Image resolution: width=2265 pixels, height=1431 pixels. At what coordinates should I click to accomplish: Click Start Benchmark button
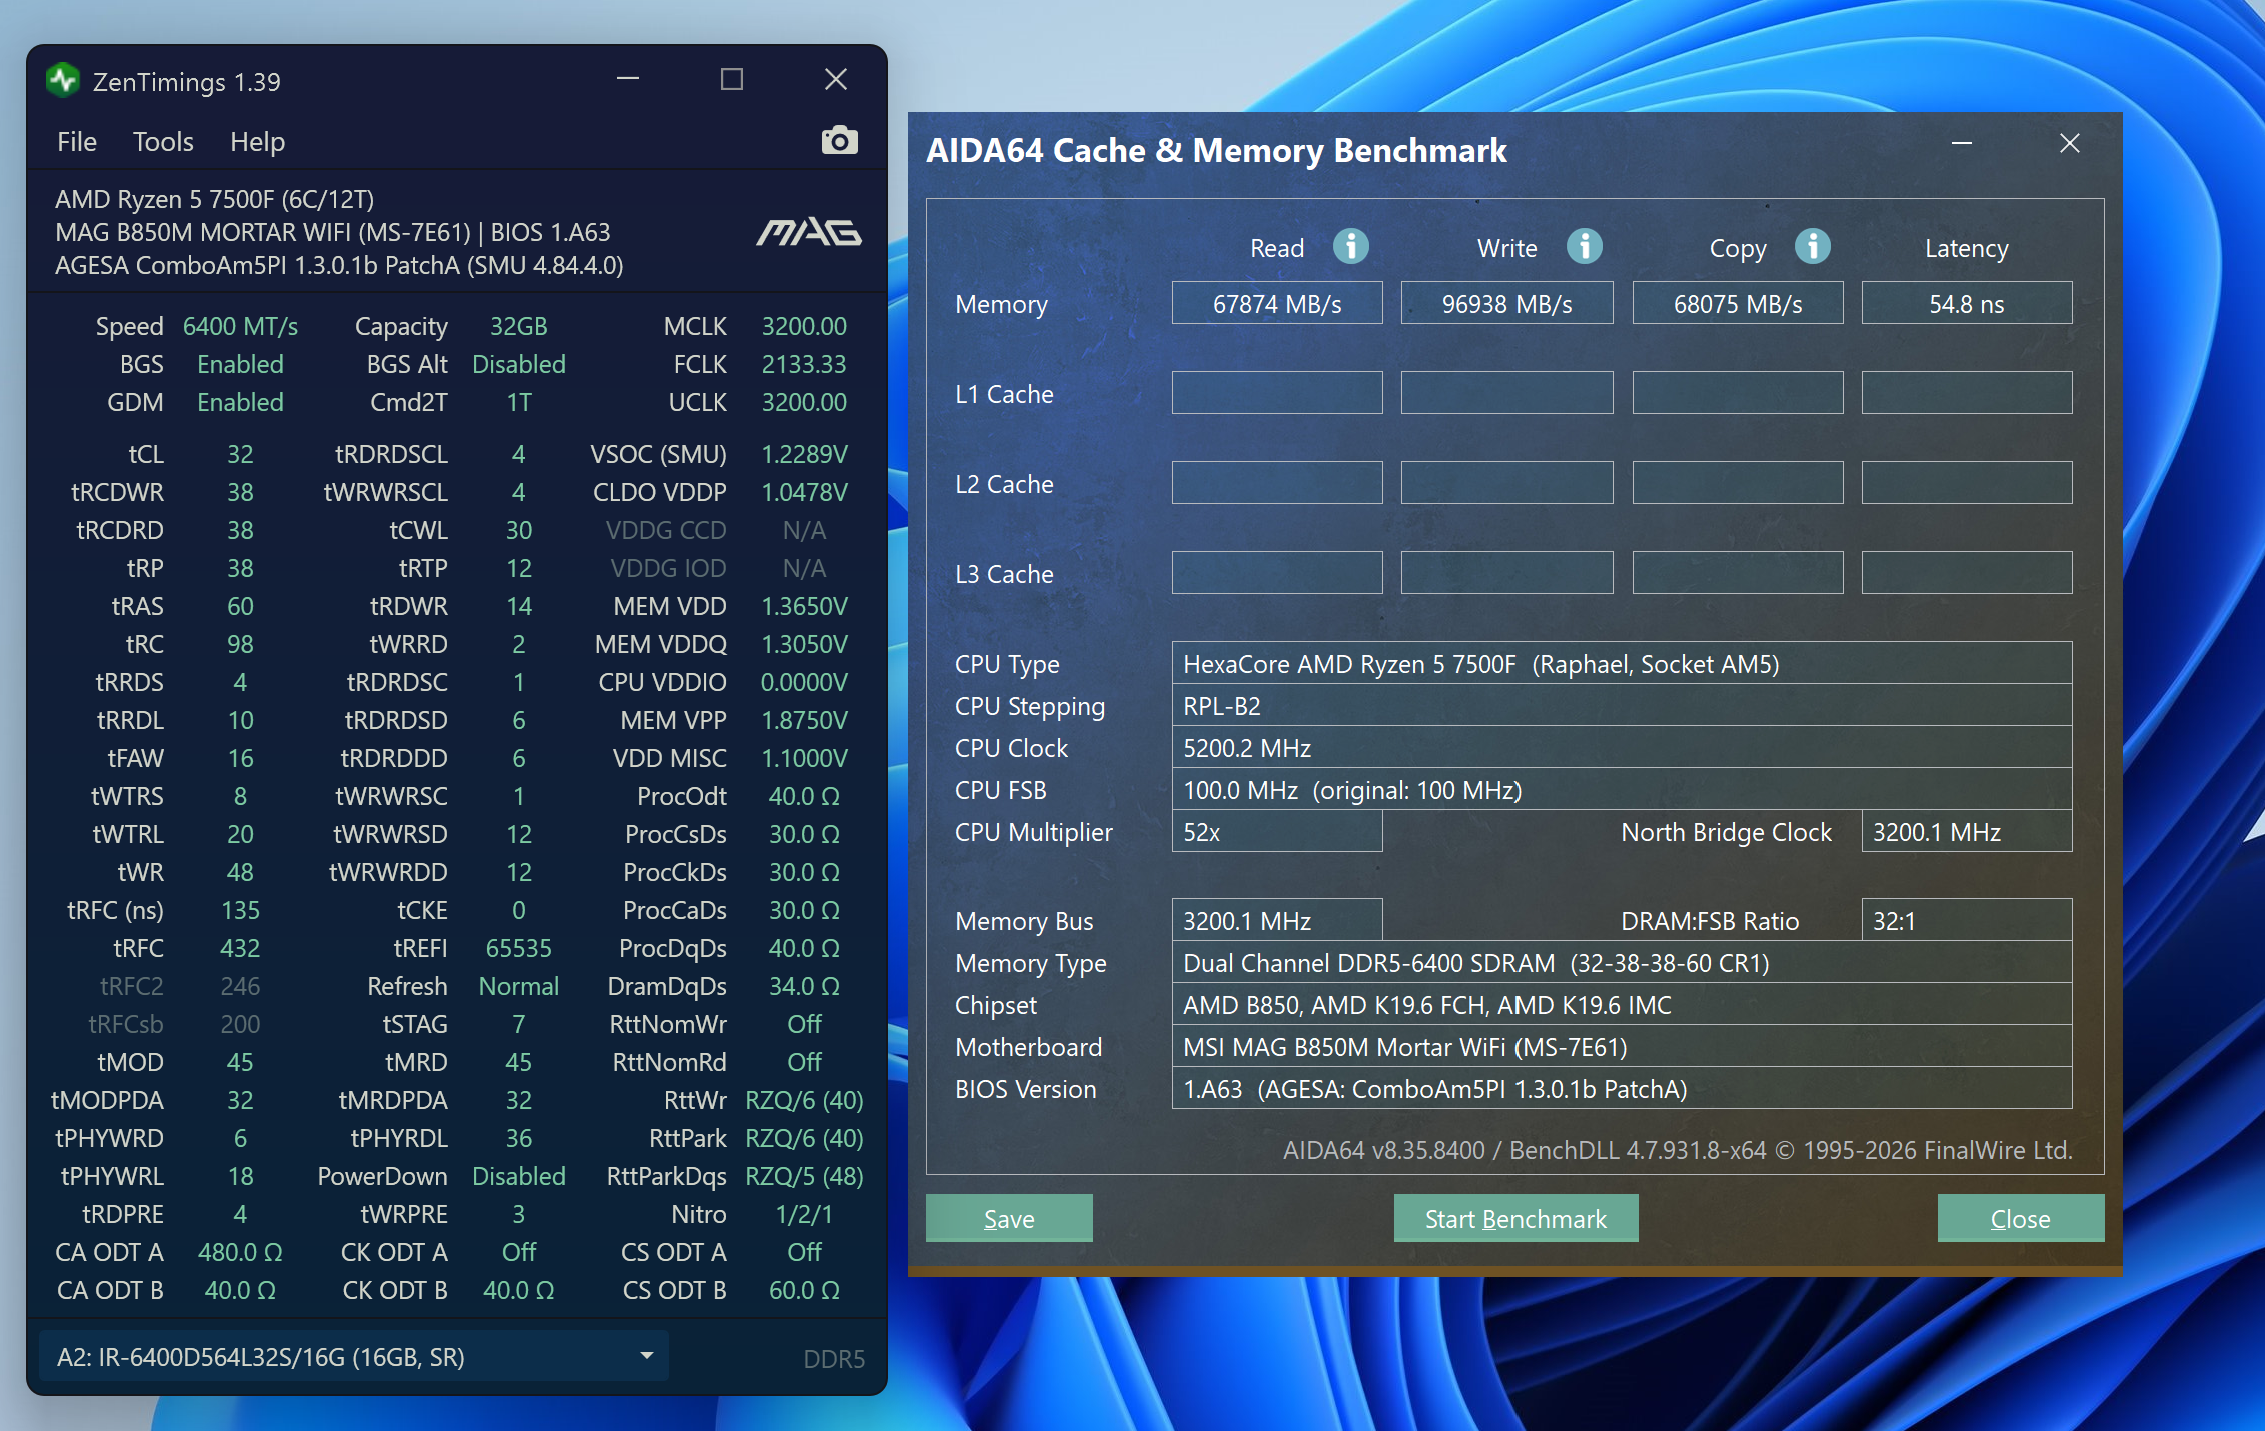[x=1516, y=1219]
